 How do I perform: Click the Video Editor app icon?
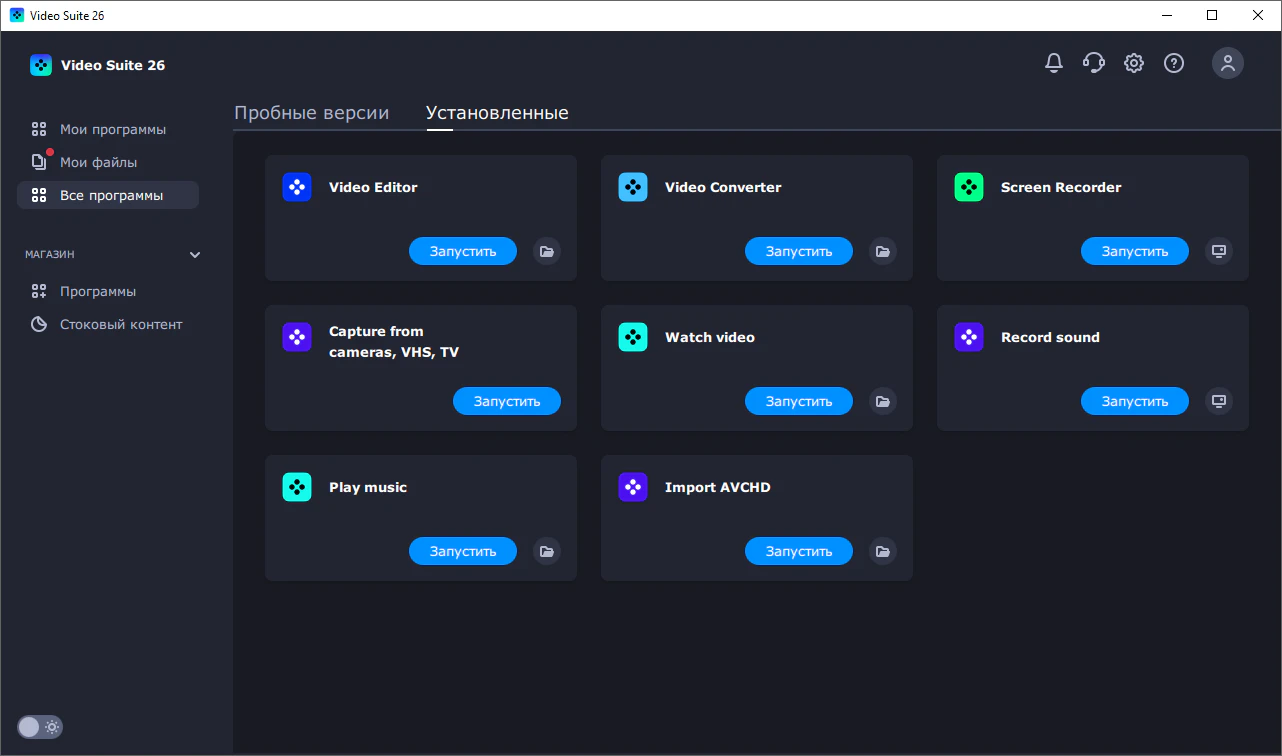coord(297,187)
